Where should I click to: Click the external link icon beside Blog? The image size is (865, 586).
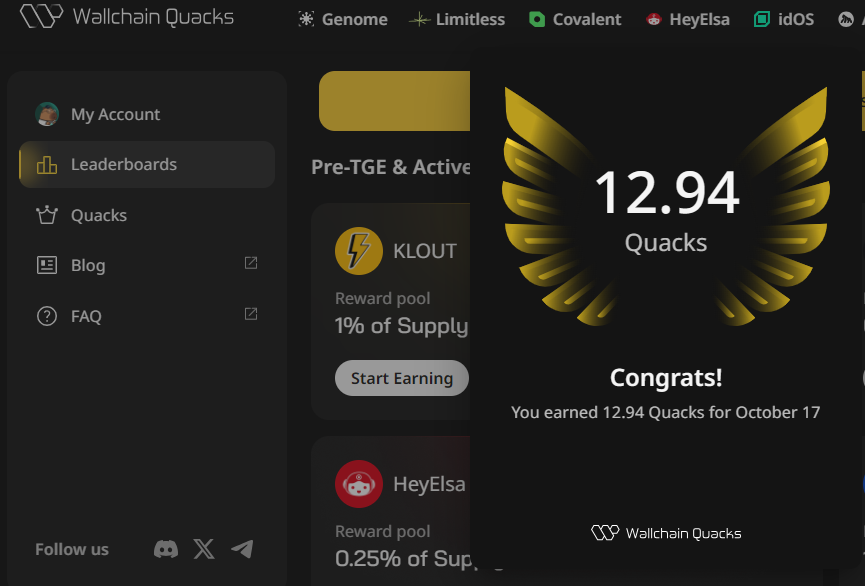(251, 263)
